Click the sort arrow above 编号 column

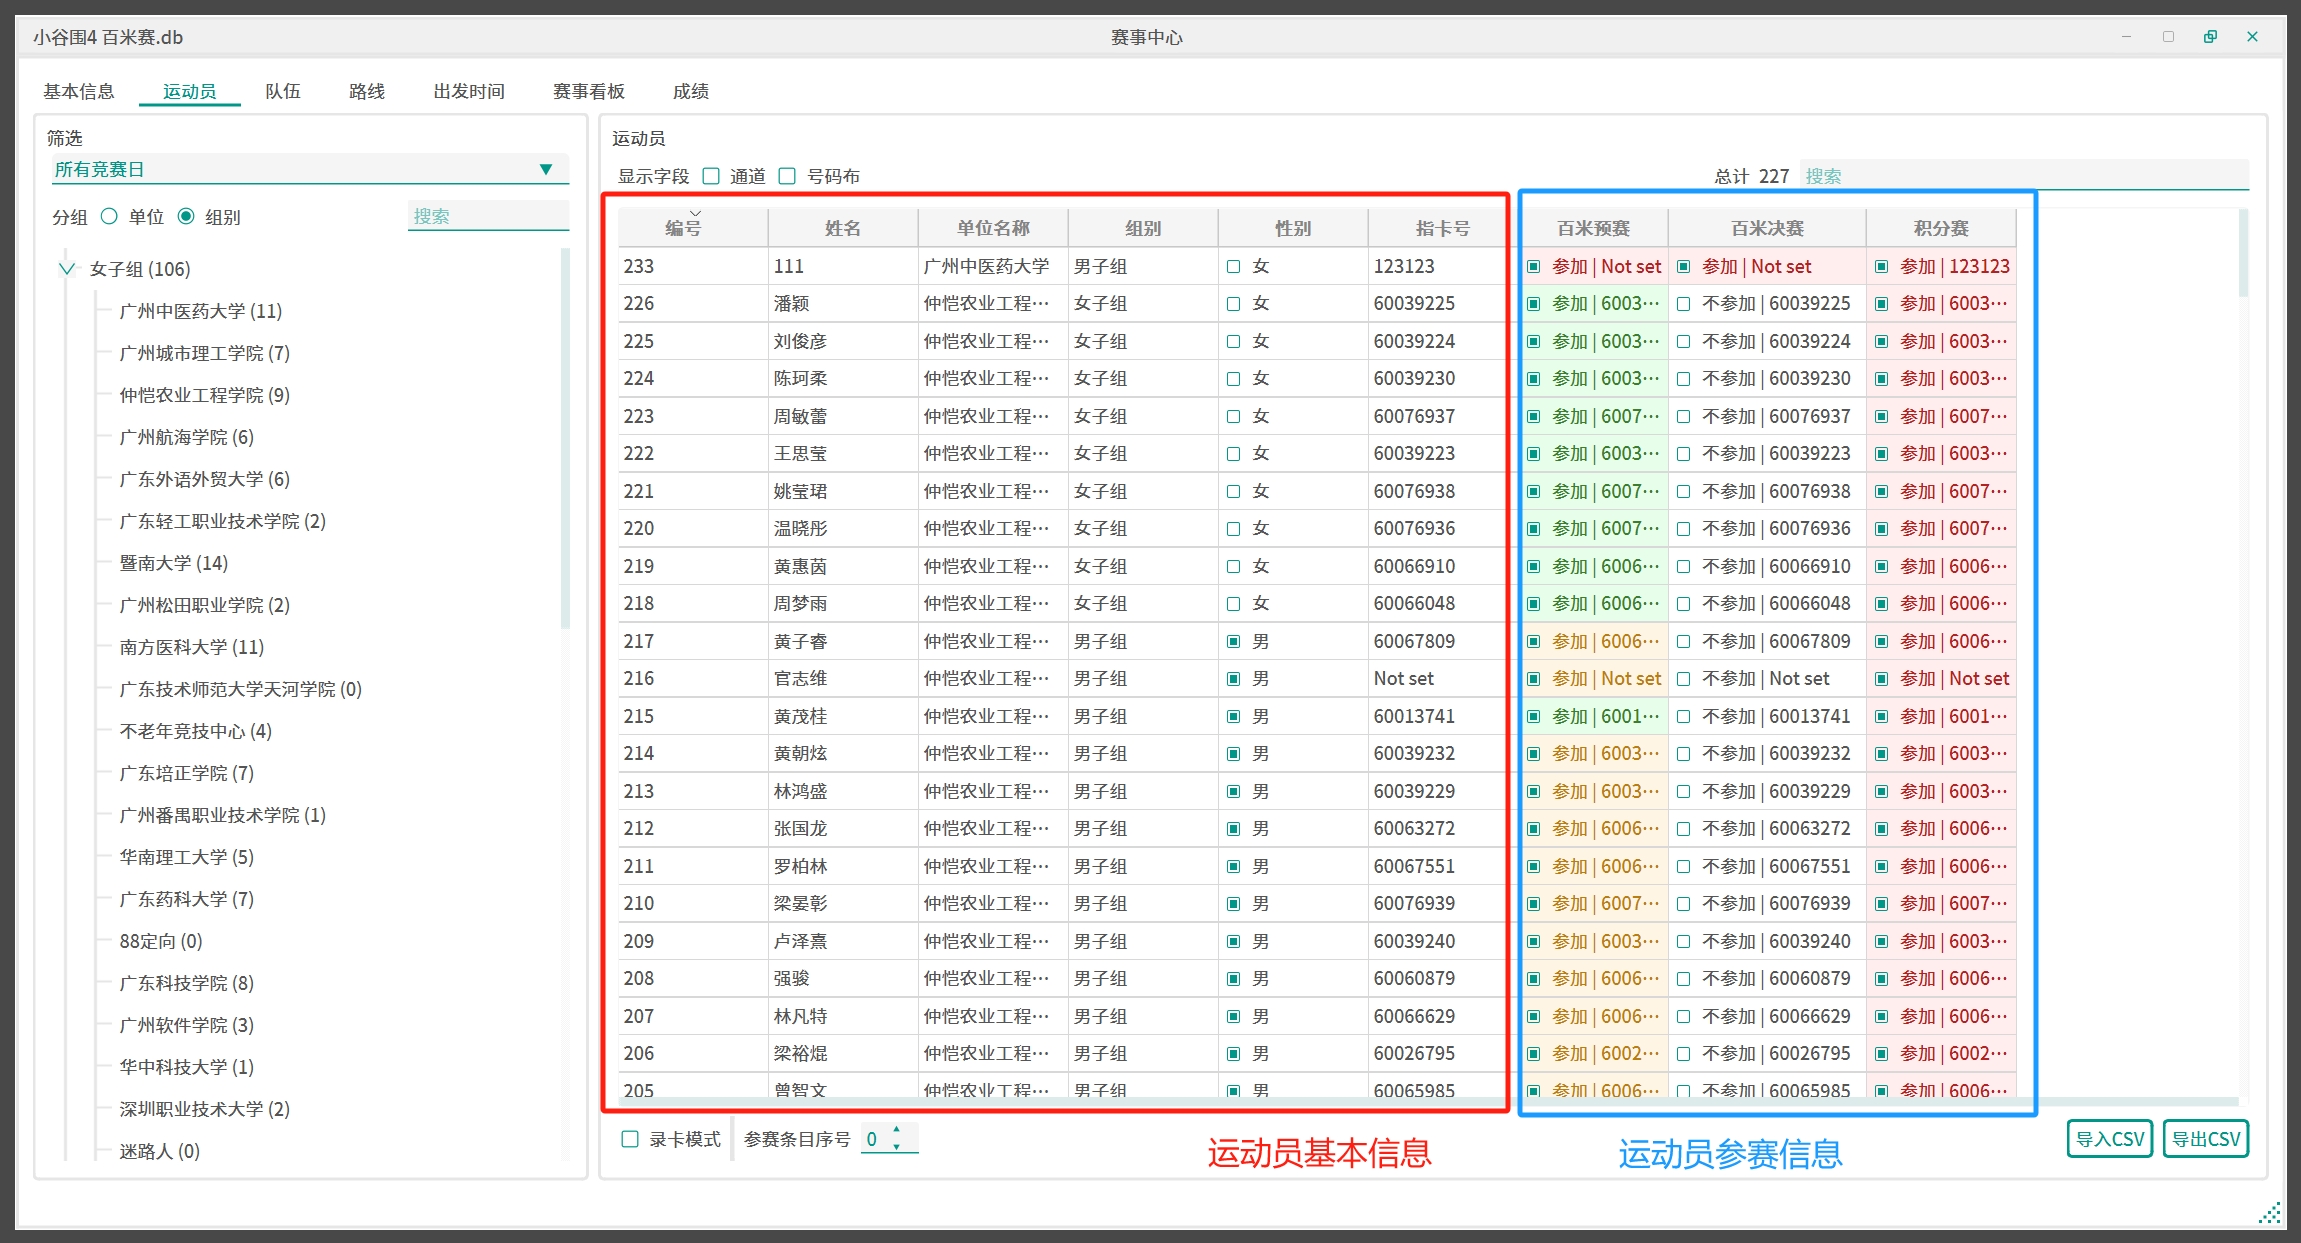tap(695, 213)
